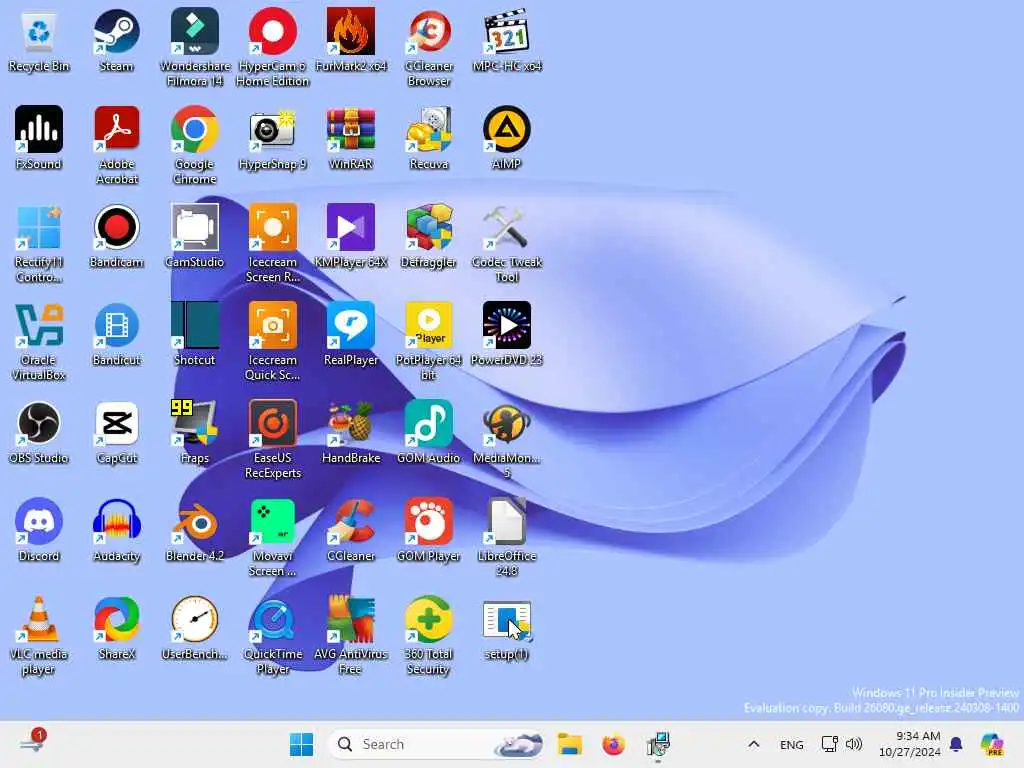Open Movavi Screen Recorder shortcut

click(x=272, y=538)
